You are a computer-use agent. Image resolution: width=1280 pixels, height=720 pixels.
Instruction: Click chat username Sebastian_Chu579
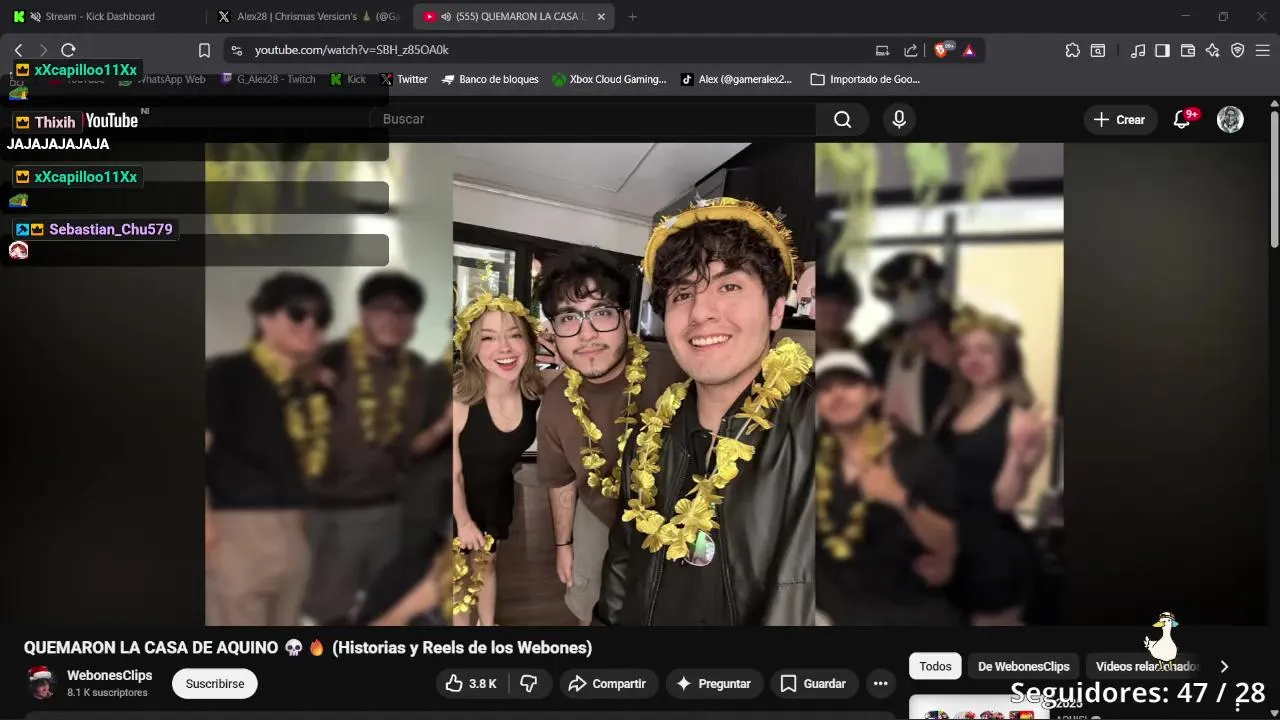(111, 229)
